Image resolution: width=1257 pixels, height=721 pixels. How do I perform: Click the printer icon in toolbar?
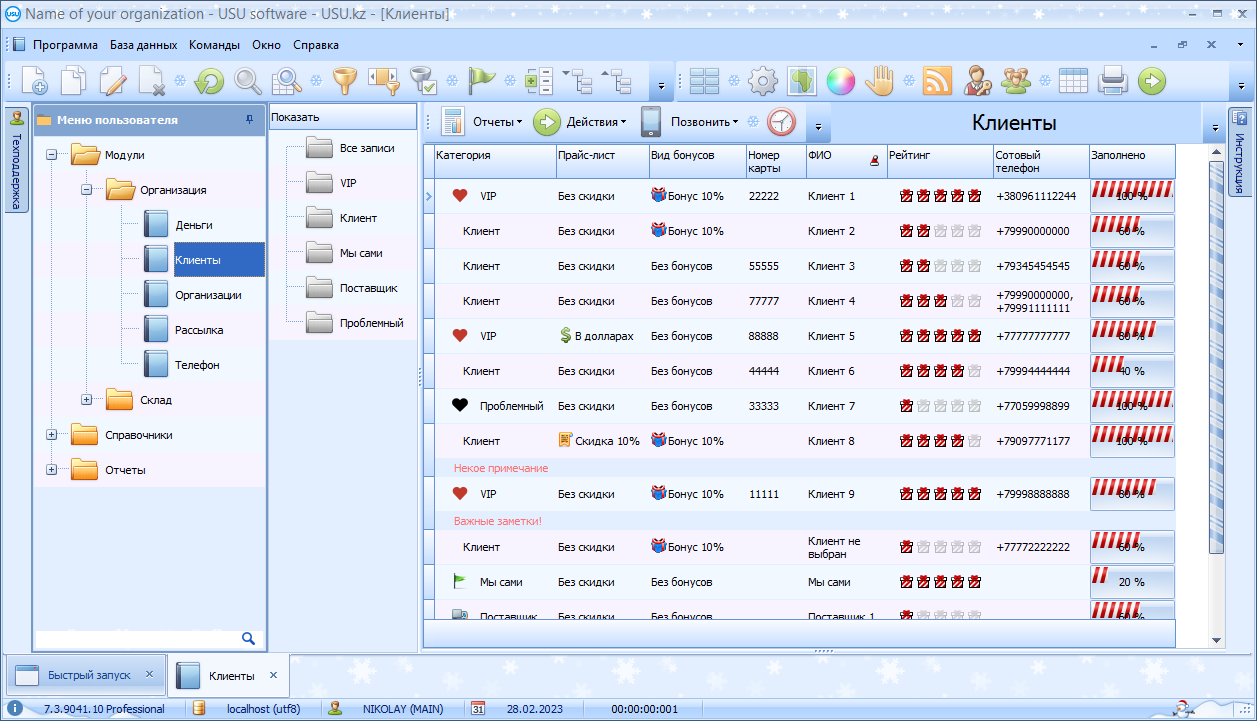[1113, 81]
